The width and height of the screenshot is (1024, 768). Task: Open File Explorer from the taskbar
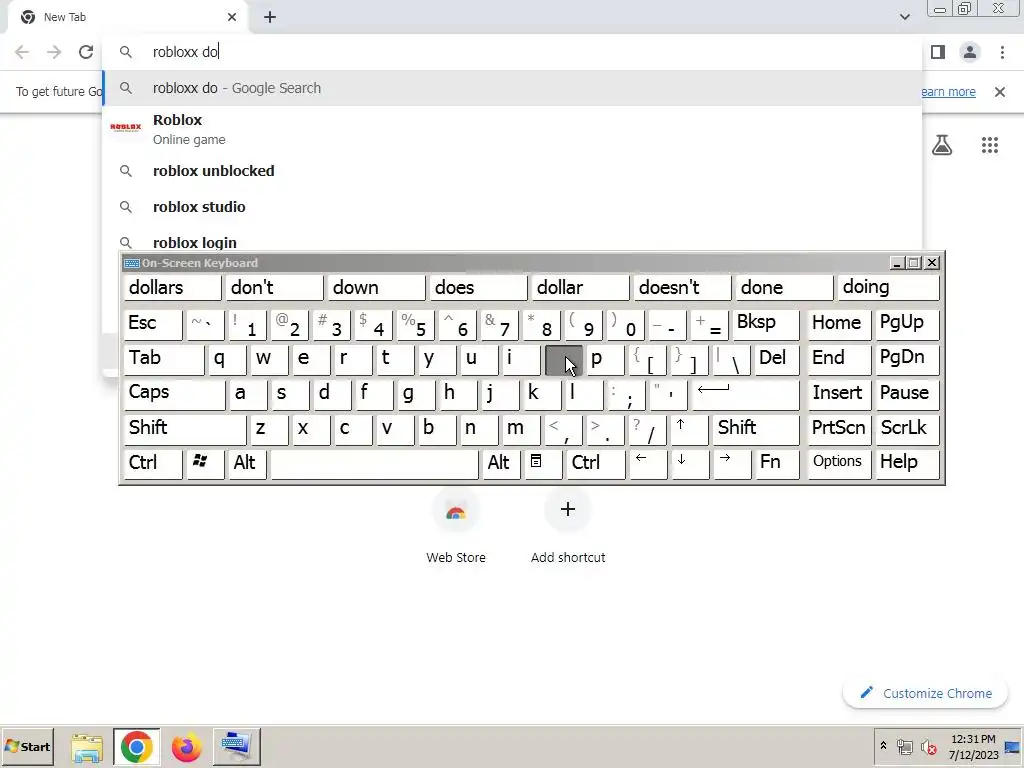click(x=87, y=747)
